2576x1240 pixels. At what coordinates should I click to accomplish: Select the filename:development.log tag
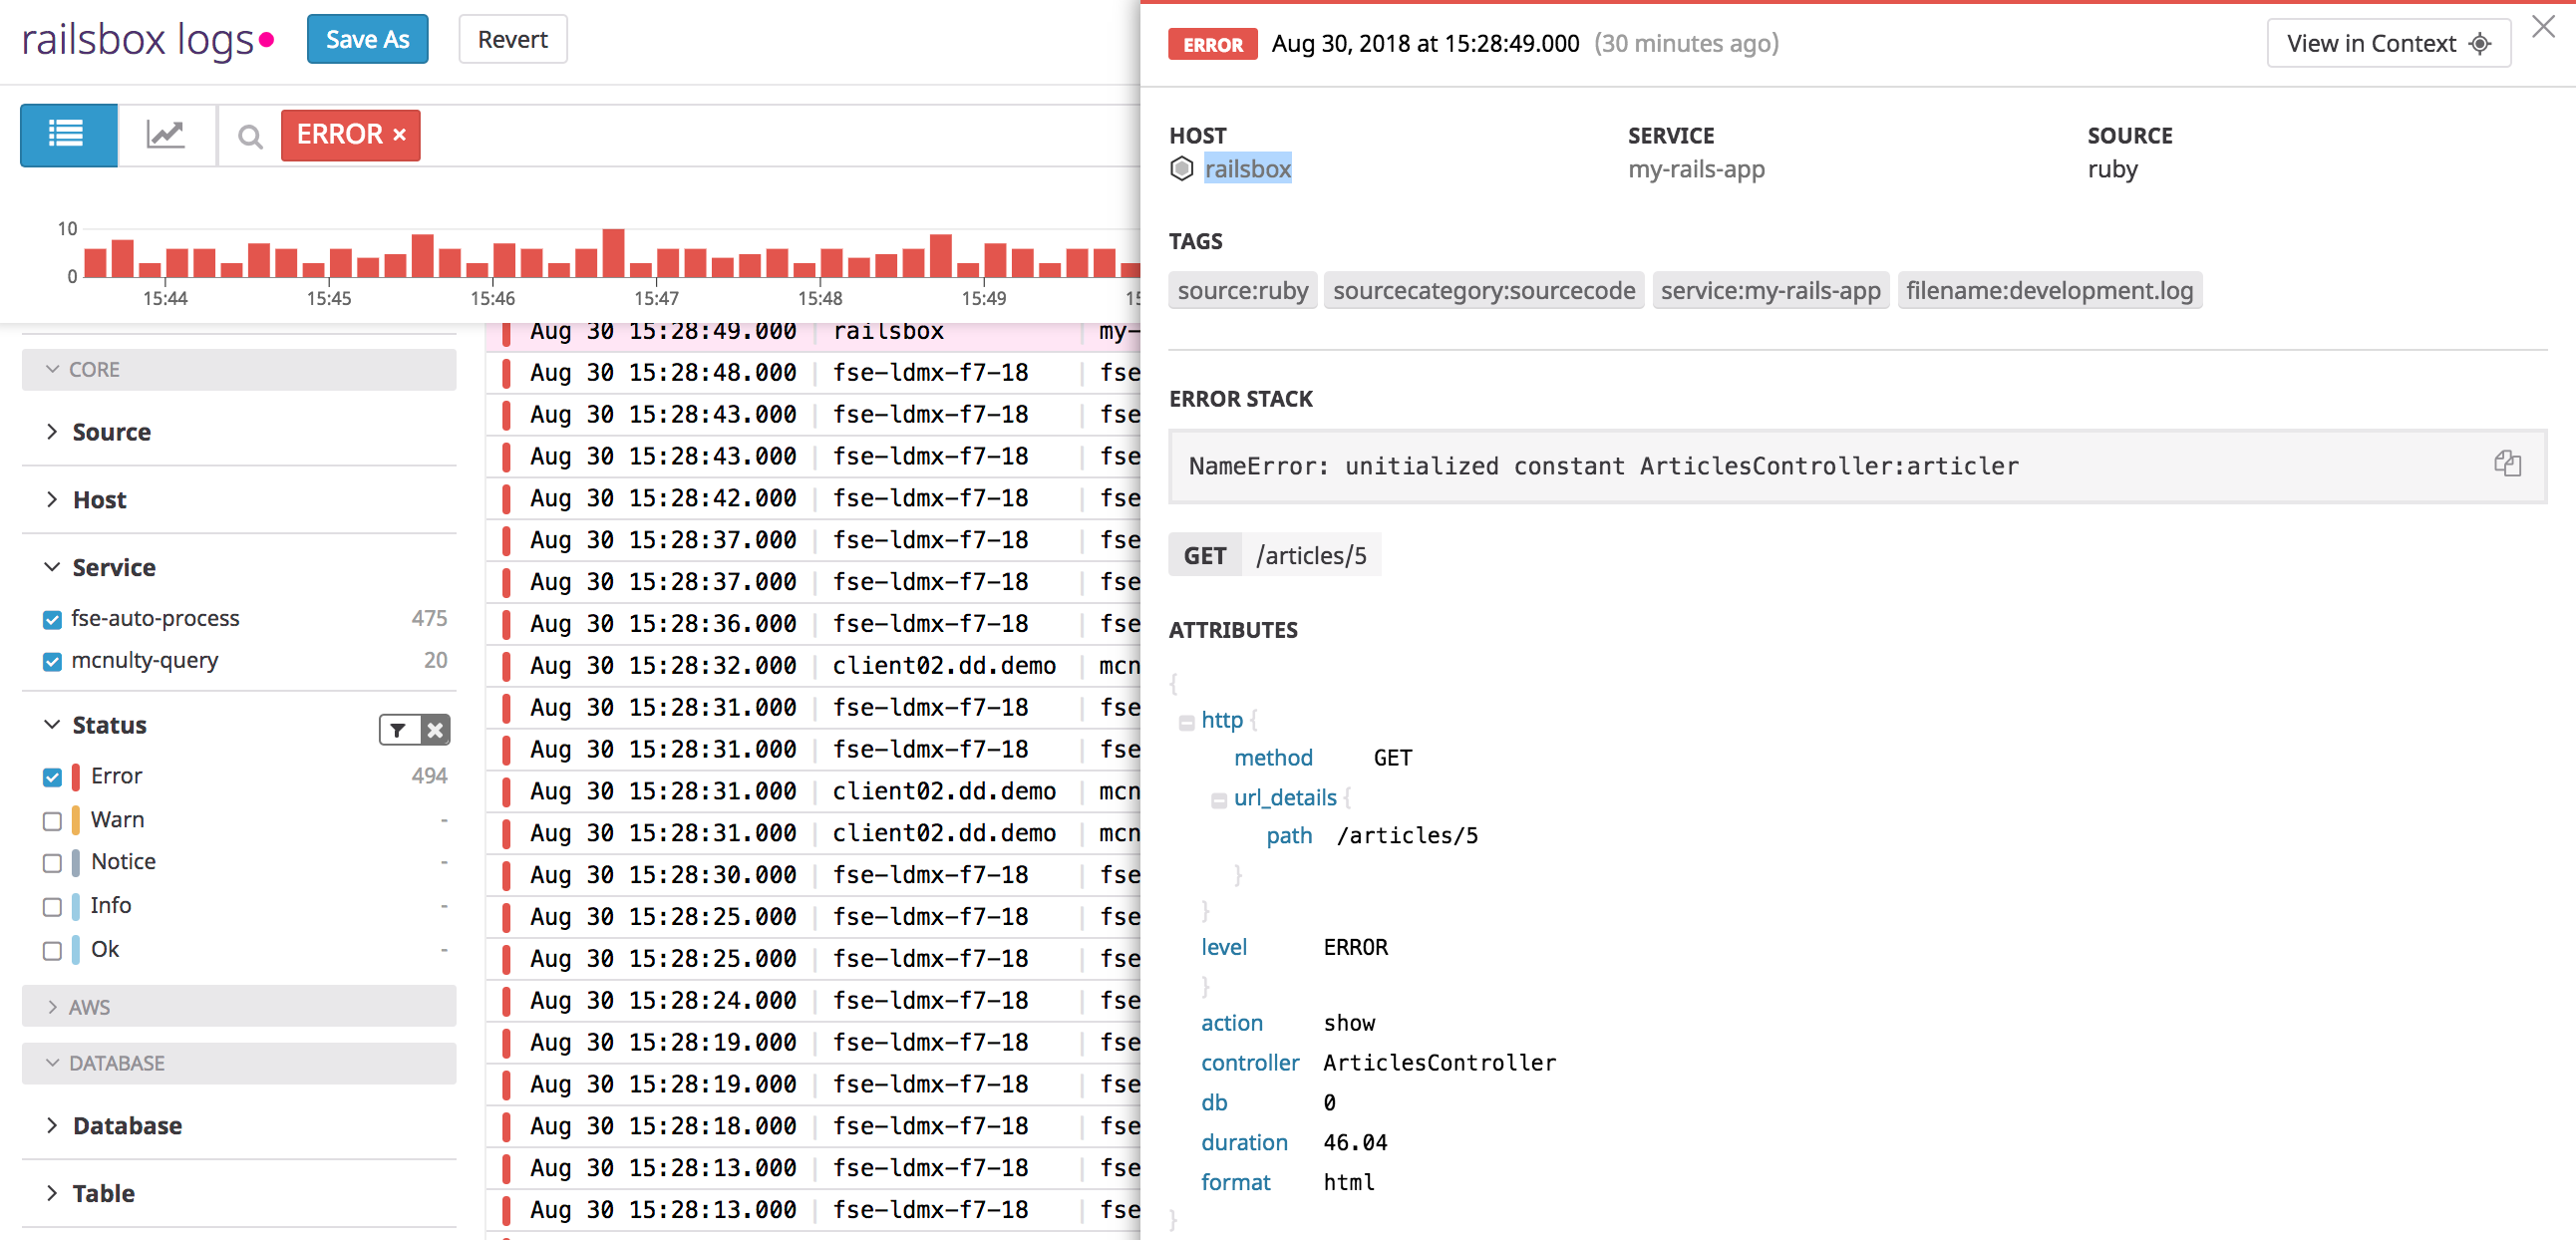(x=2049, y=290)
